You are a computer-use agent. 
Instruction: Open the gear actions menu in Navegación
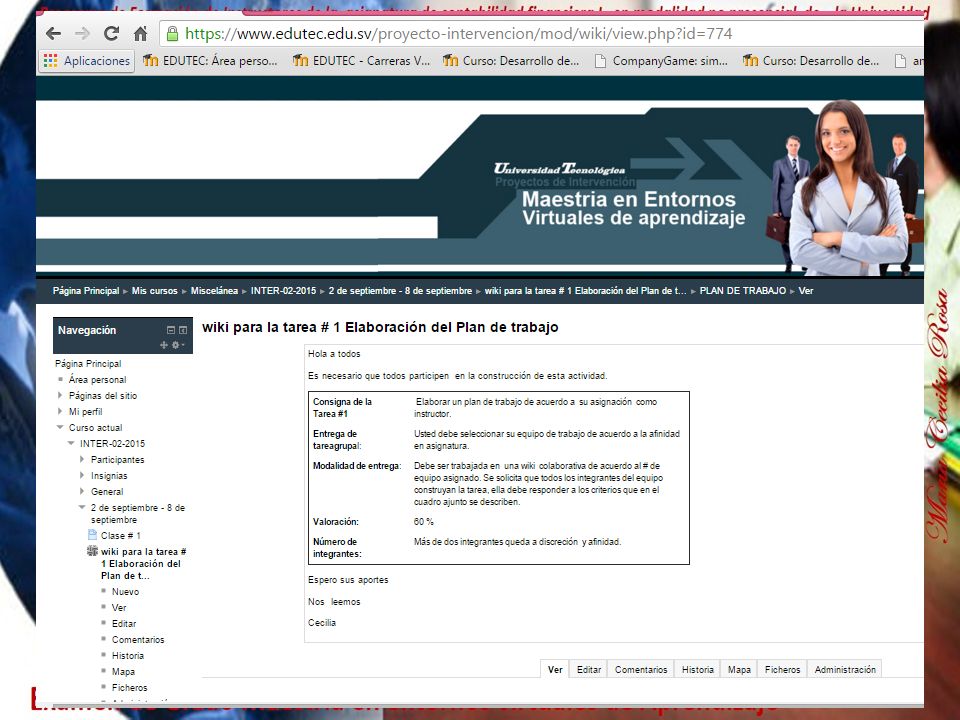tap(177, 345)
